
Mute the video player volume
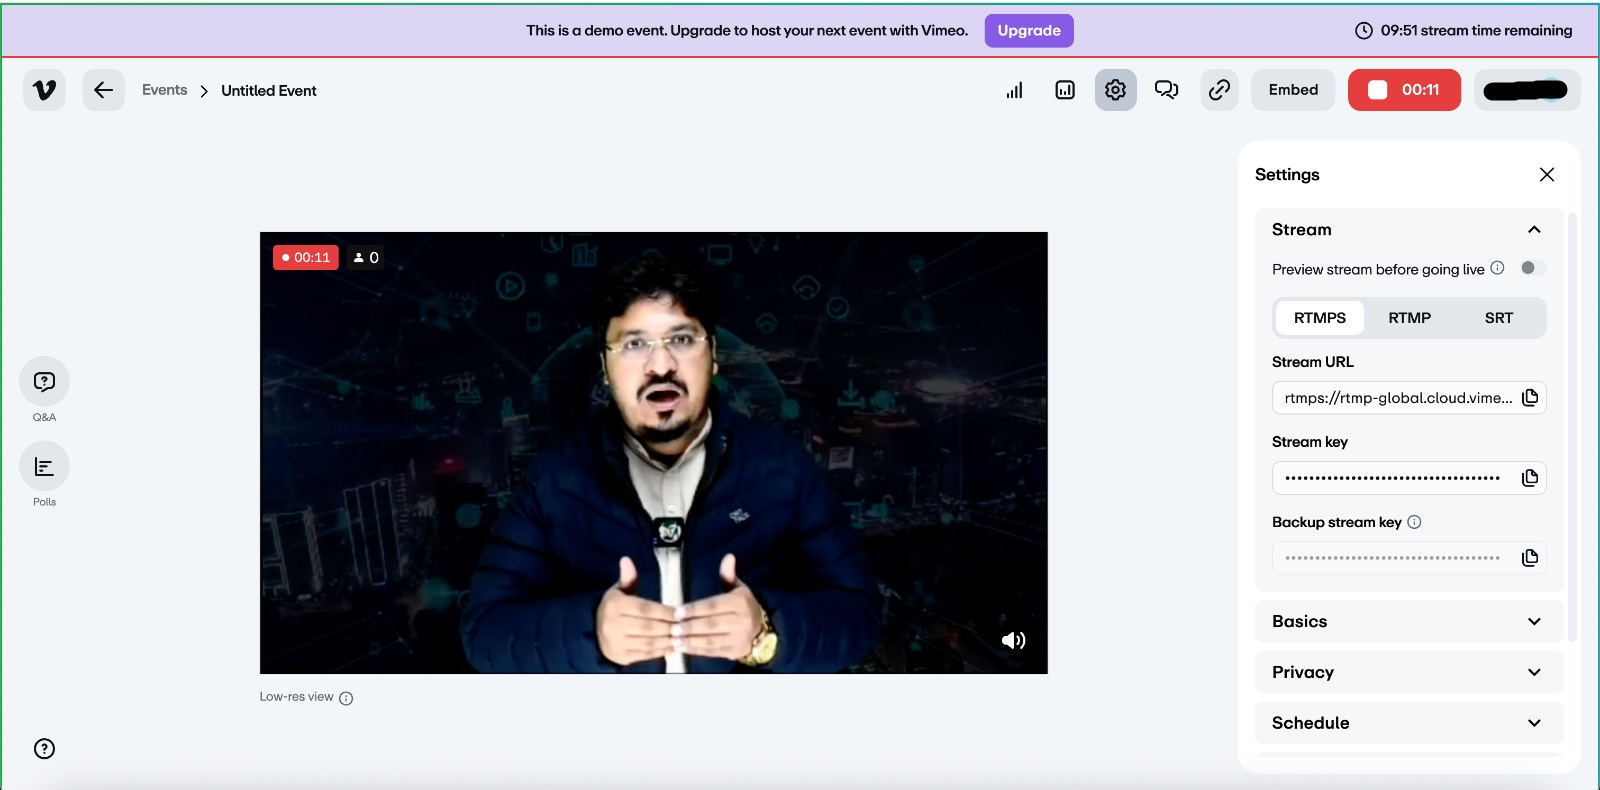coord(1013,640)
